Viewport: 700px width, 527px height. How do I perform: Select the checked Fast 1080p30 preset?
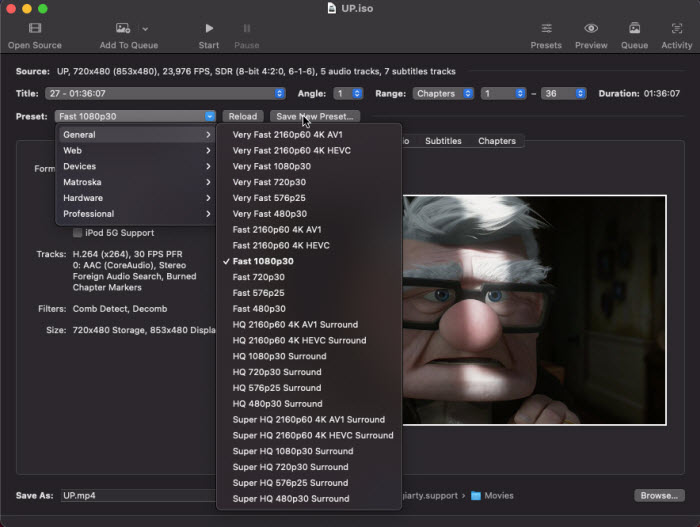(309, 261)
